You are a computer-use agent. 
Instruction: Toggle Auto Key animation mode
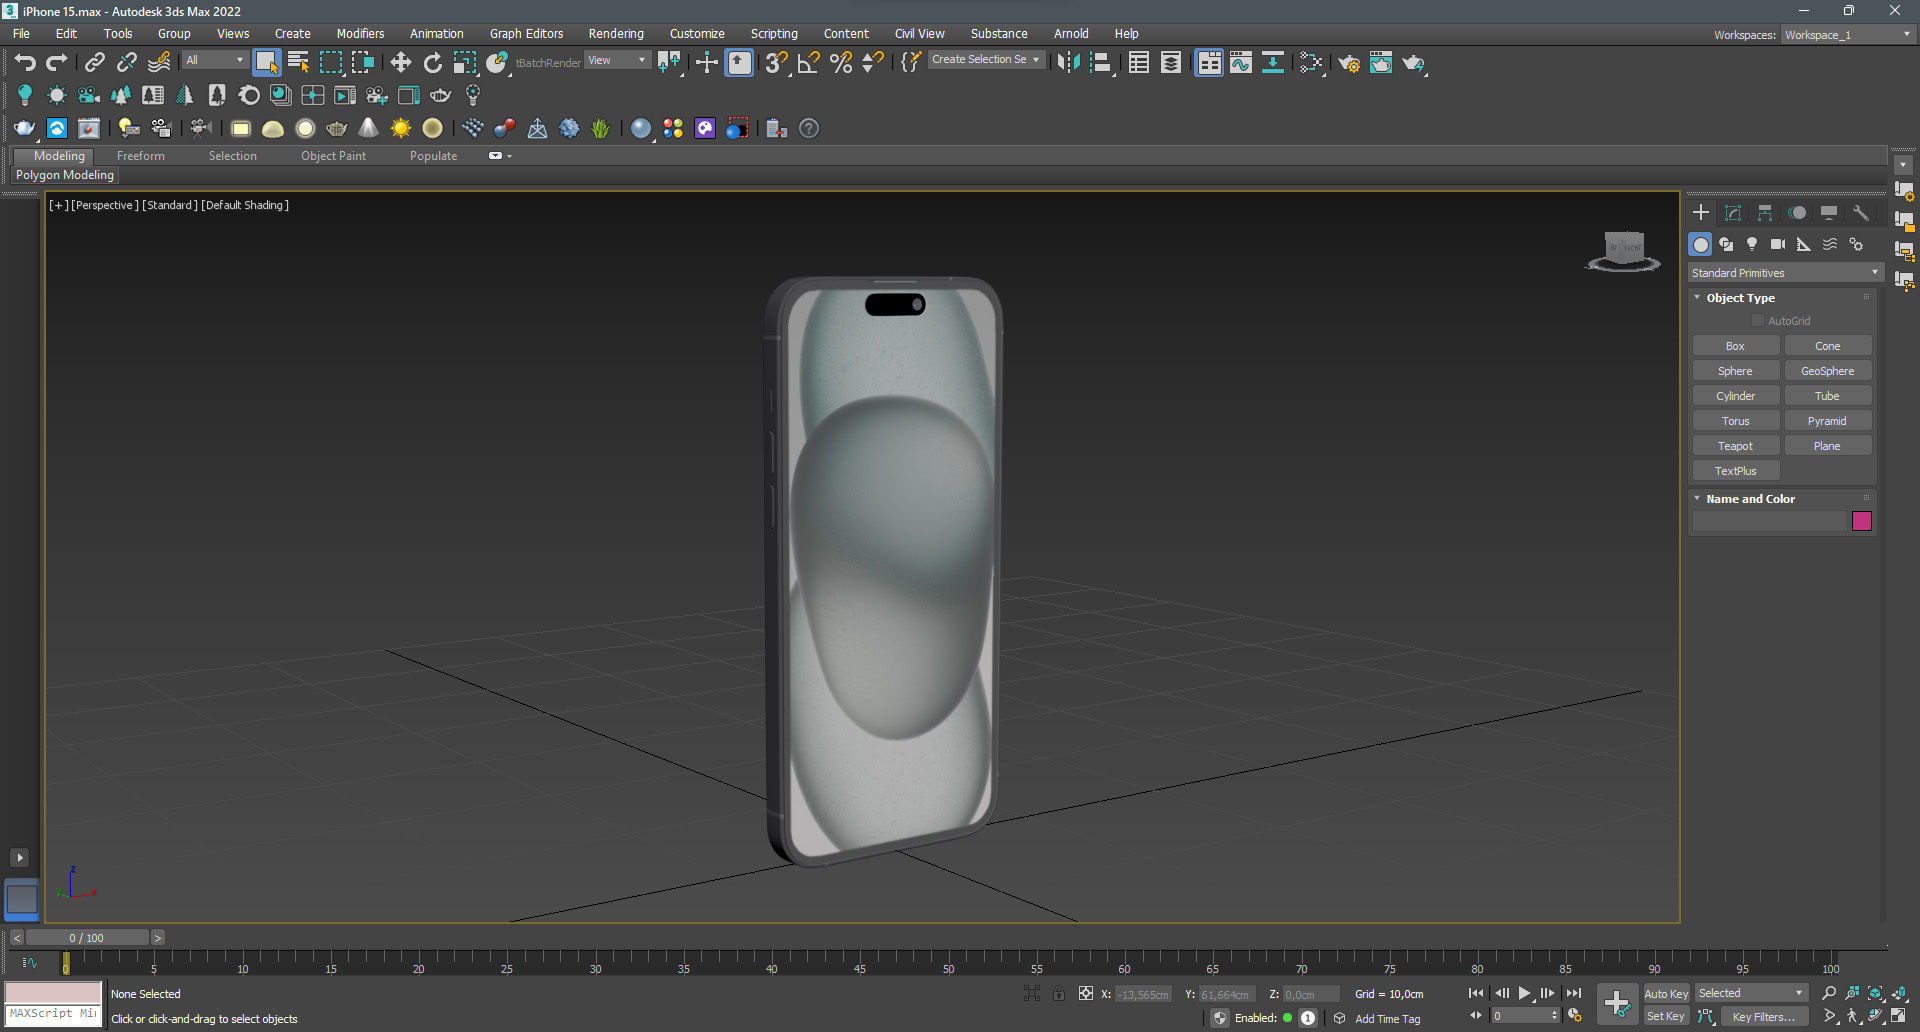coord(1666,993)
